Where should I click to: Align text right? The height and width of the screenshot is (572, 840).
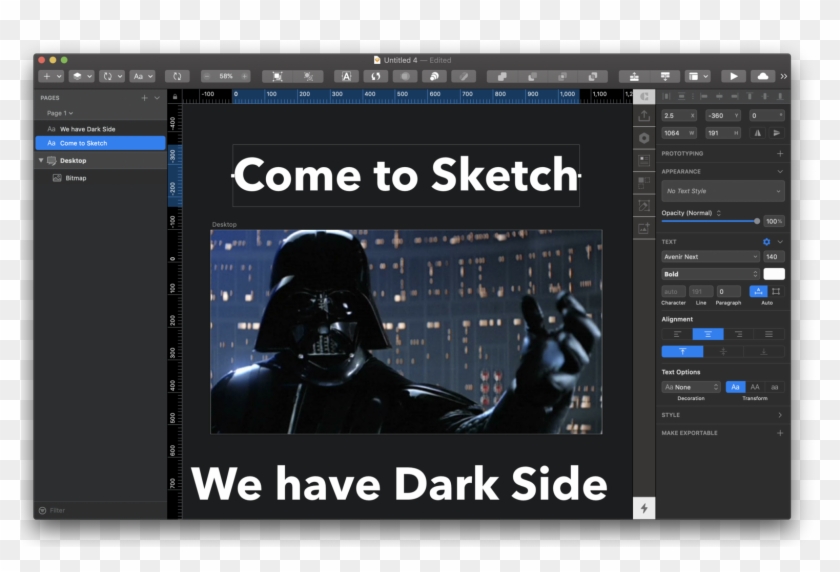pos(739,334)
